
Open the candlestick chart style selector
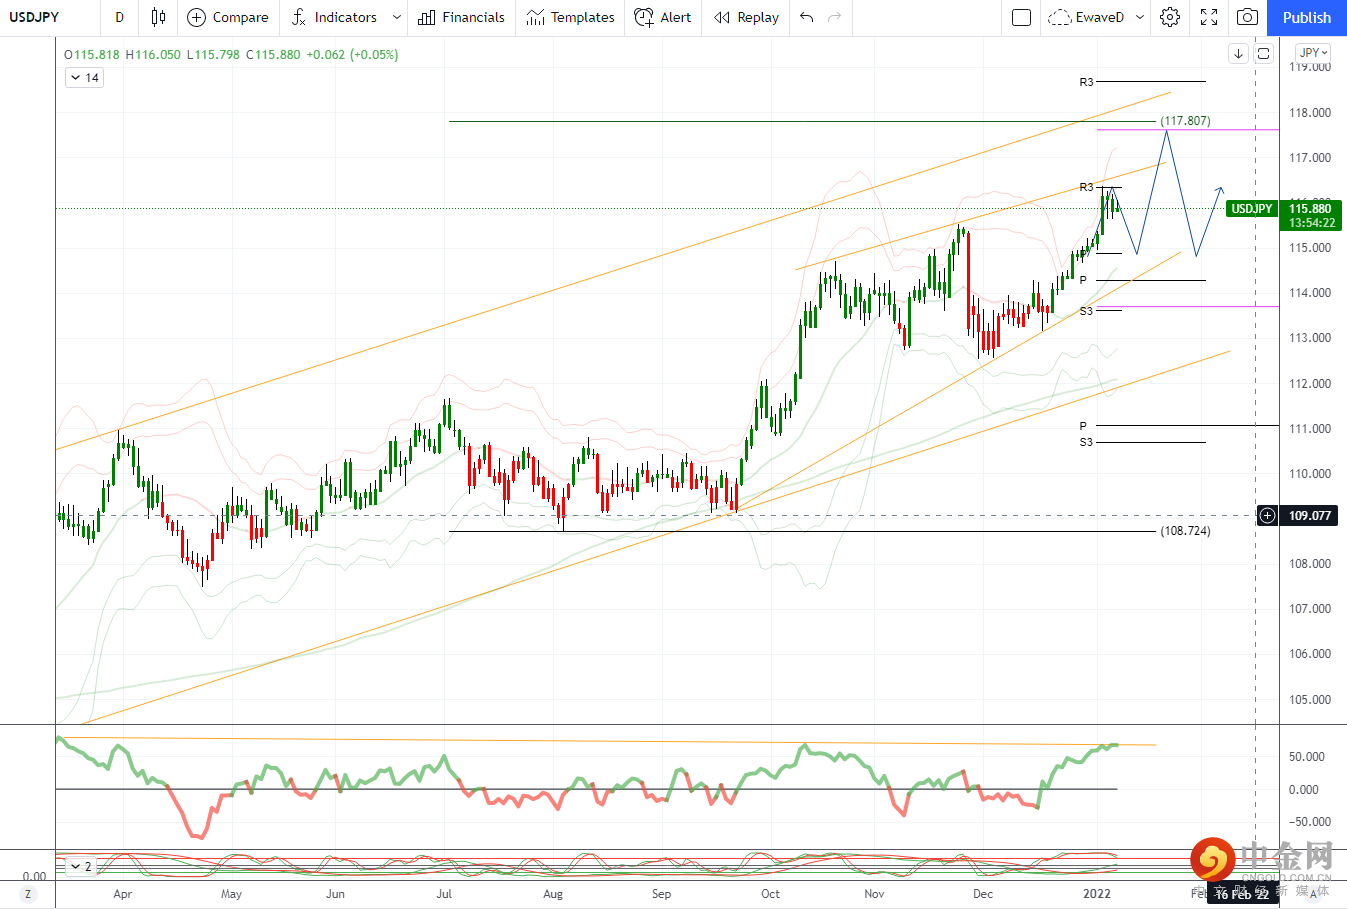click(x=158, y=17)
